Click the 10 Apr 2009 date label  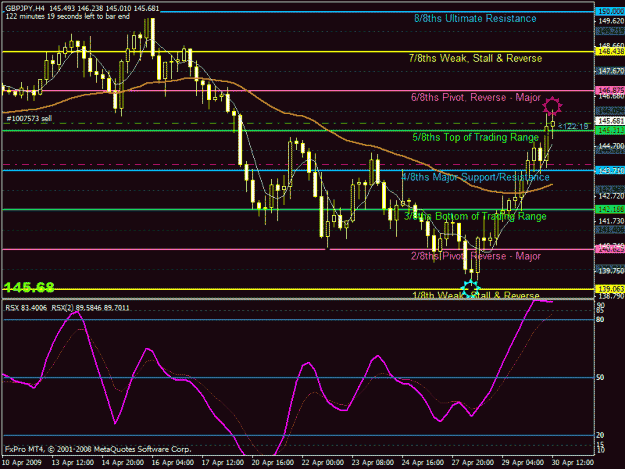(22, 463)
